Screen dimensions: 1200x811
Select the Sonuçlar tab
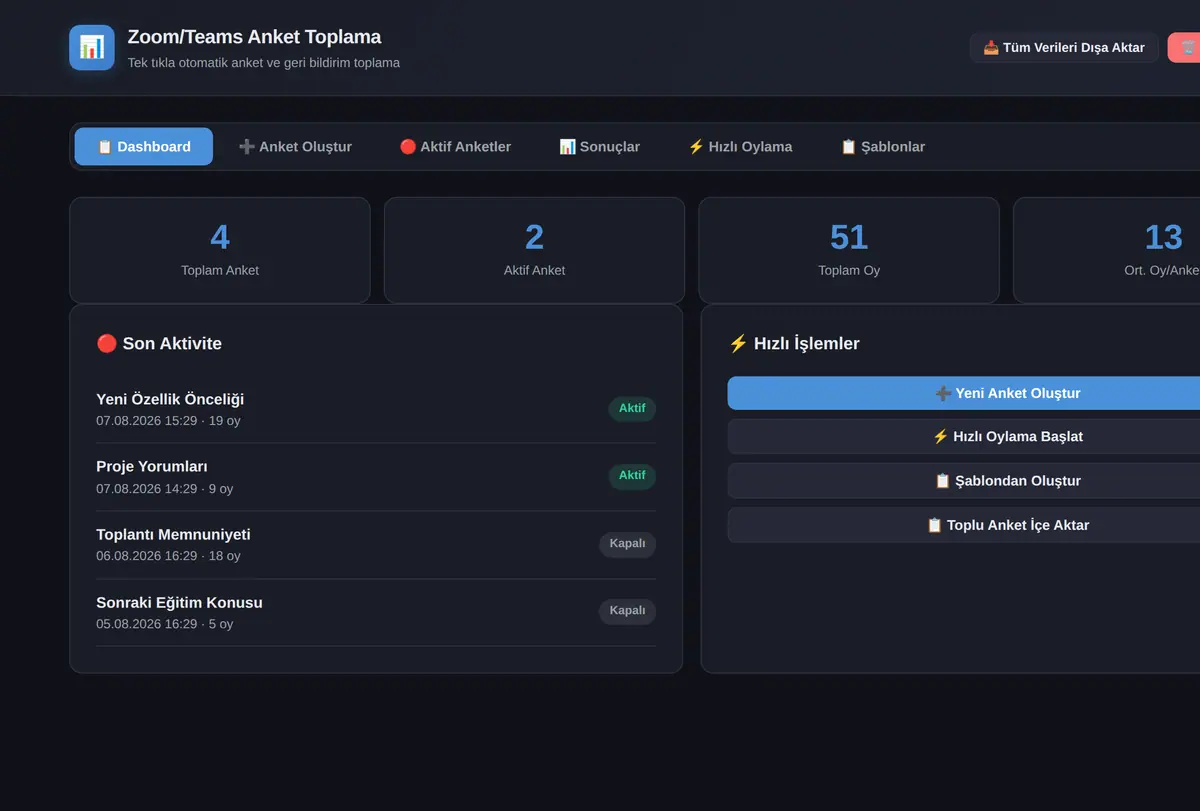tap(599, 146)
